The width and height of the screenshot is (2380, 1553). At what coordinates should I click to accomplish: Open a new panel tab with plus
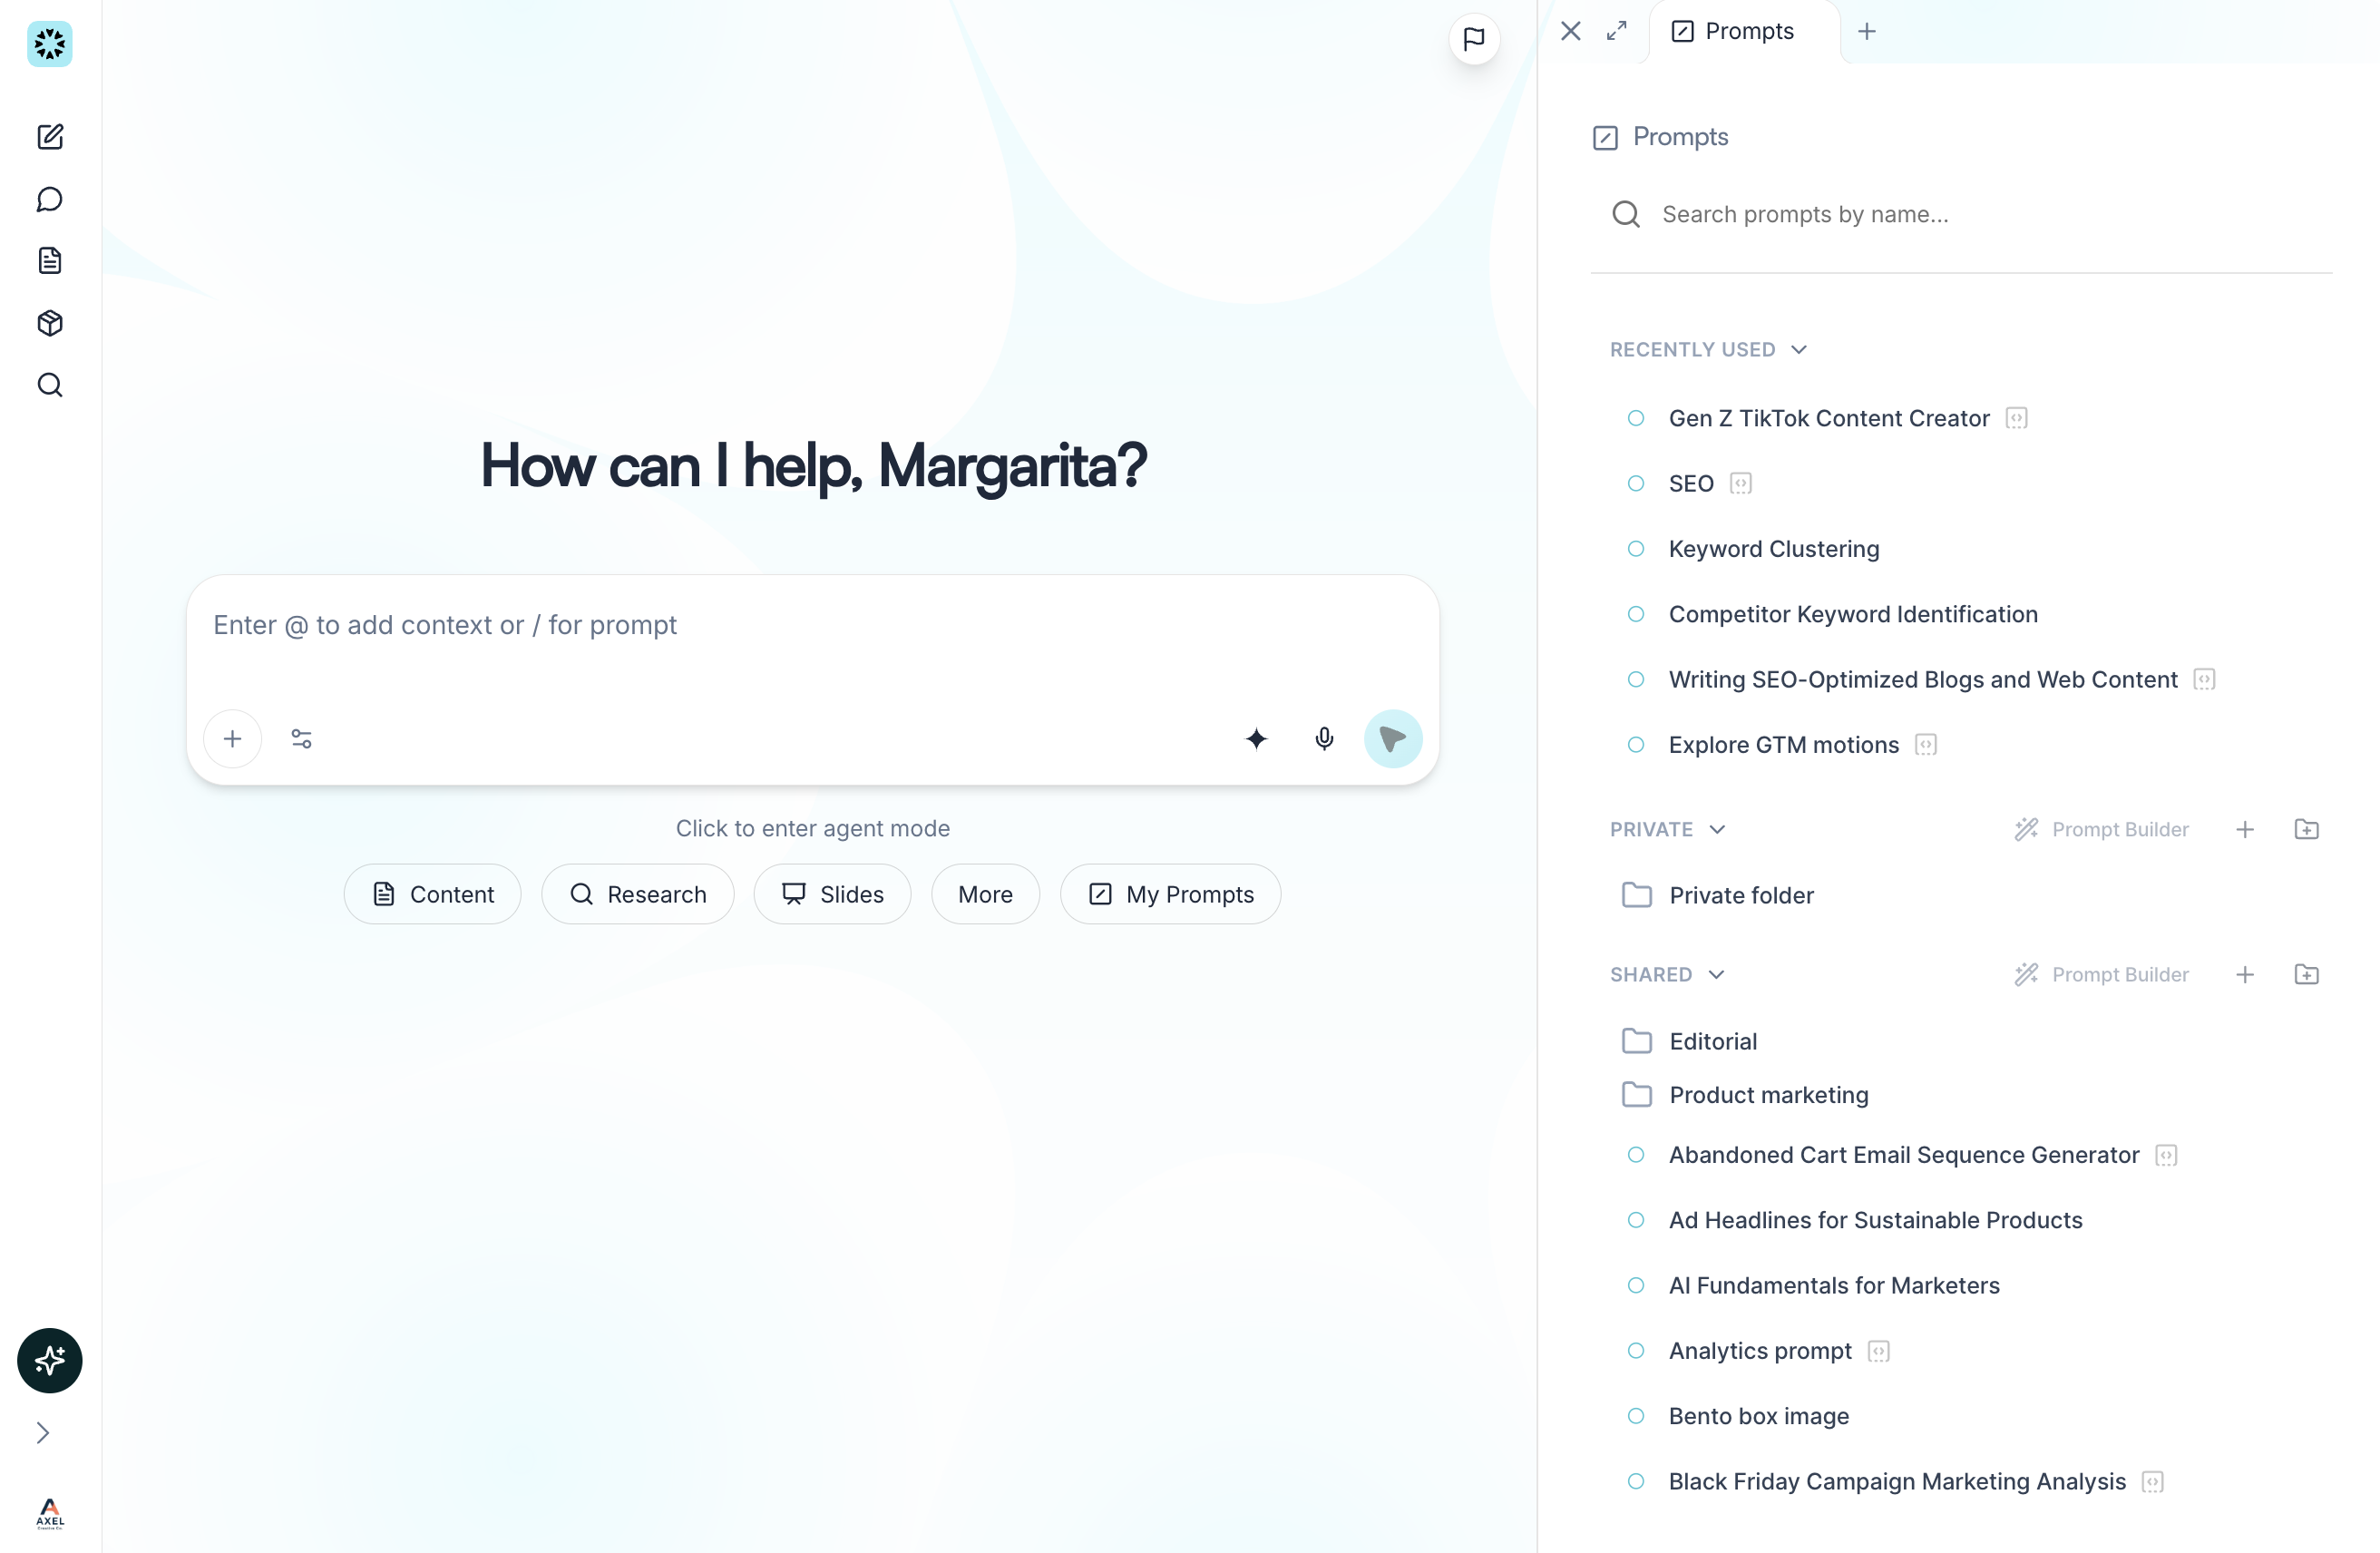1866,31
